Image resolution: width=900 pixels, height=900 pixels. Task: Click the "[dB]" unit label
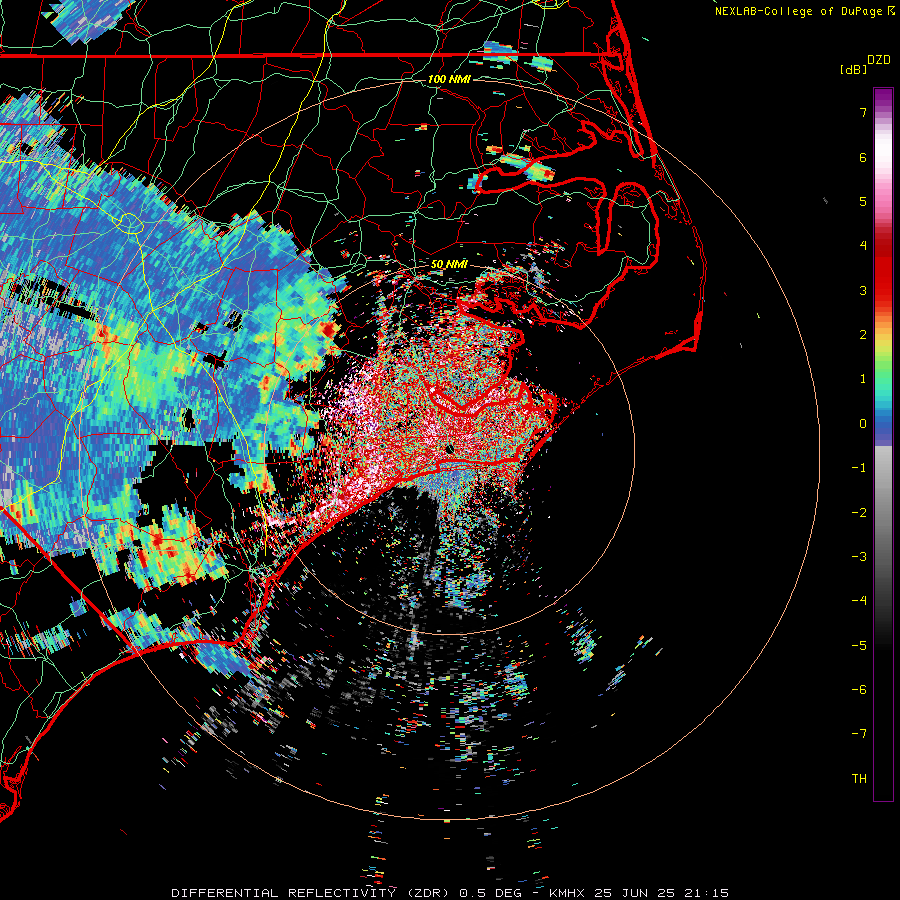[x=854, y=69]
